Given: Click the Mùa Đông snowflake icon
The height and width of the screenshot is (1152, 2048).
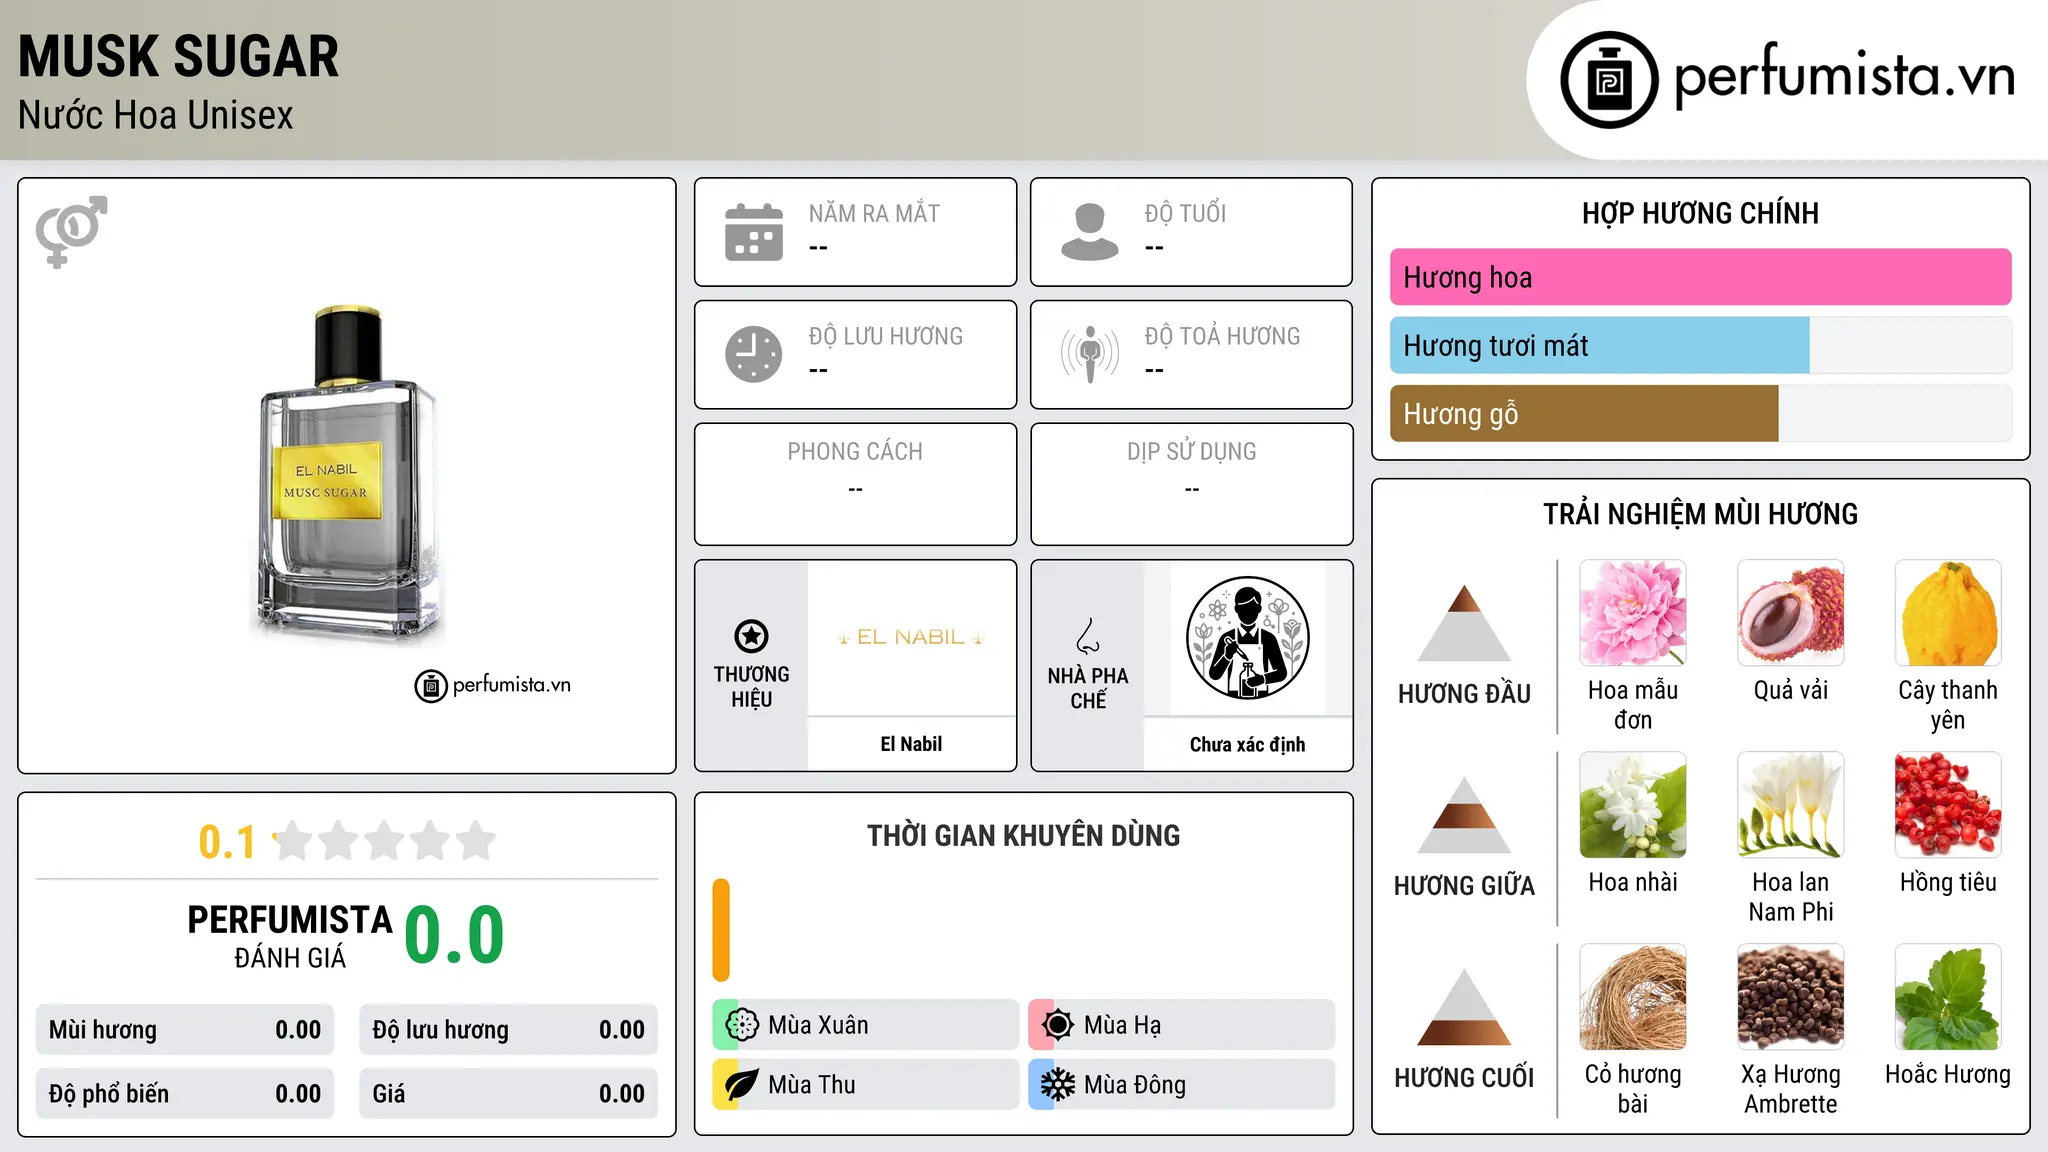Looking at the screenshot, I should (x=1058, y=1085).
